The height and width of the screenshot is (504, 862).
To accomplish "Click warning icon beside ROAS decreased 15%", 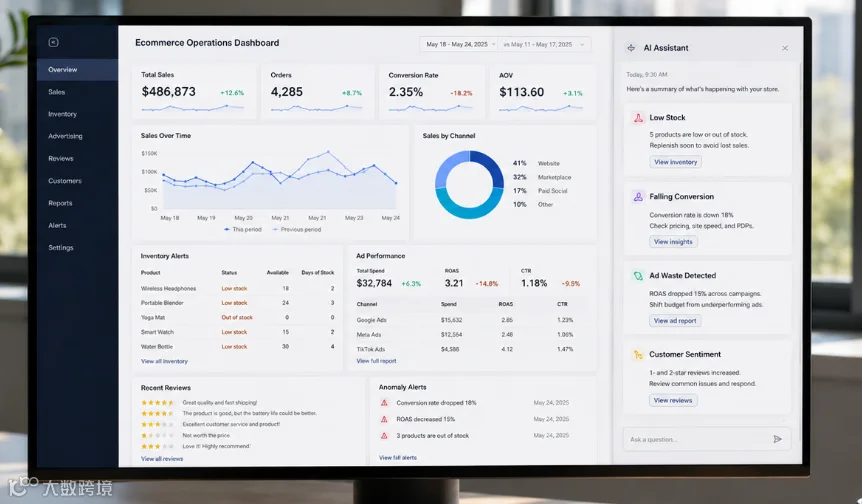I will tap(384, 419).
